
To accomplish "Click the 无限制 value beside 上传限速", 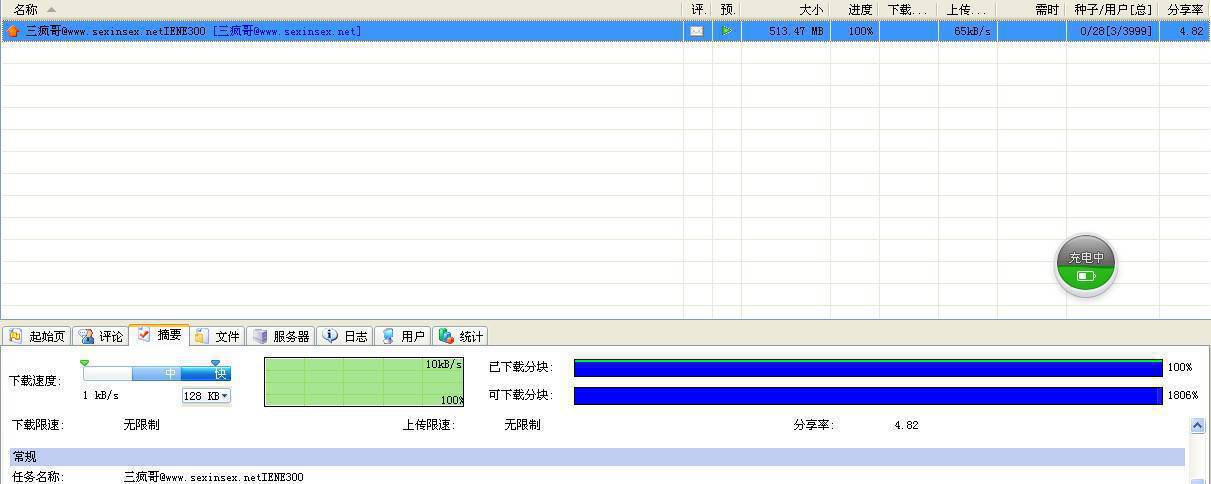I will pyautogui.click(x=522, y=425).
